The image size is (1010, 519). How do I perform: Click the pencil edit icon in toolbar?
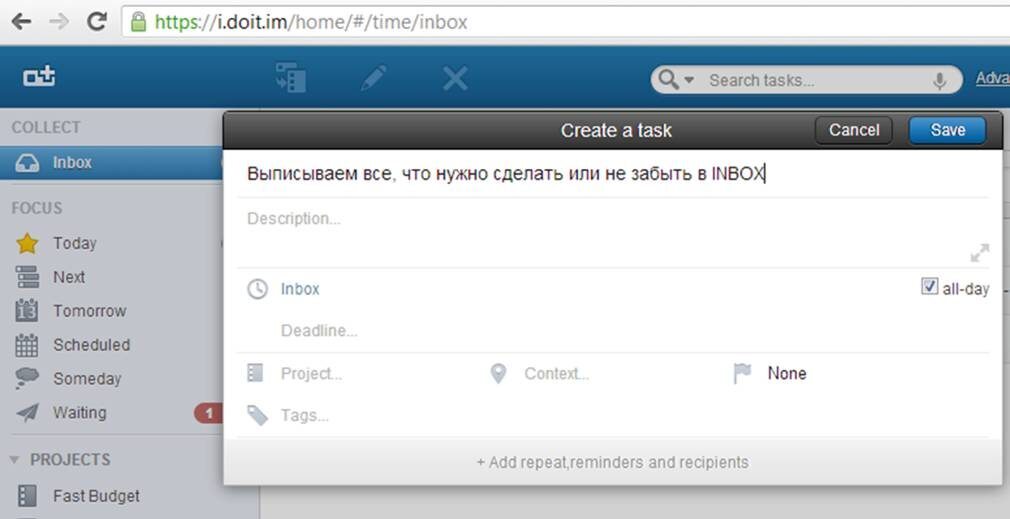374,79
